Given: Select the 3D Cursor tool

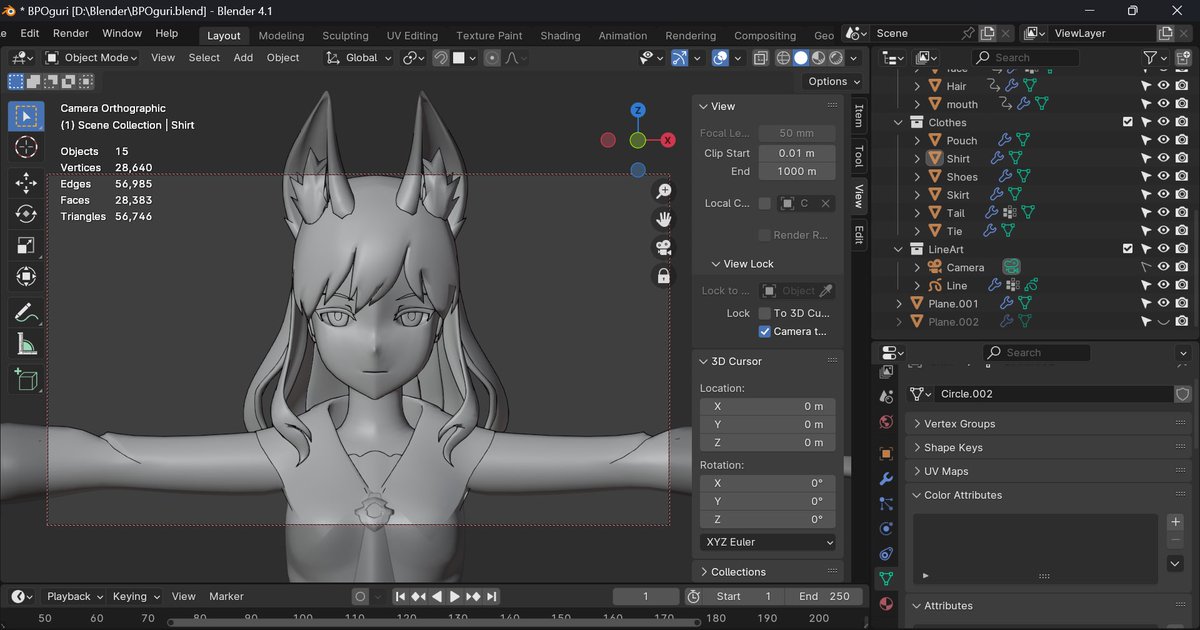Looking at the screenshot, I should (26, 148).
